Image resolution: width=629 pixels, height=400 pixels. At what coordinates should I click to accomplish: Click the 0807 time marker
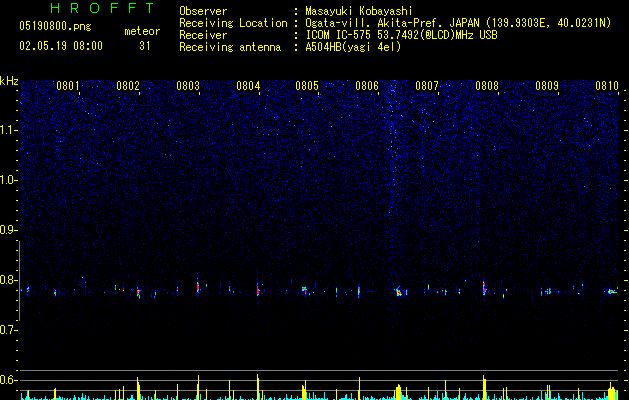coord(427,86)
